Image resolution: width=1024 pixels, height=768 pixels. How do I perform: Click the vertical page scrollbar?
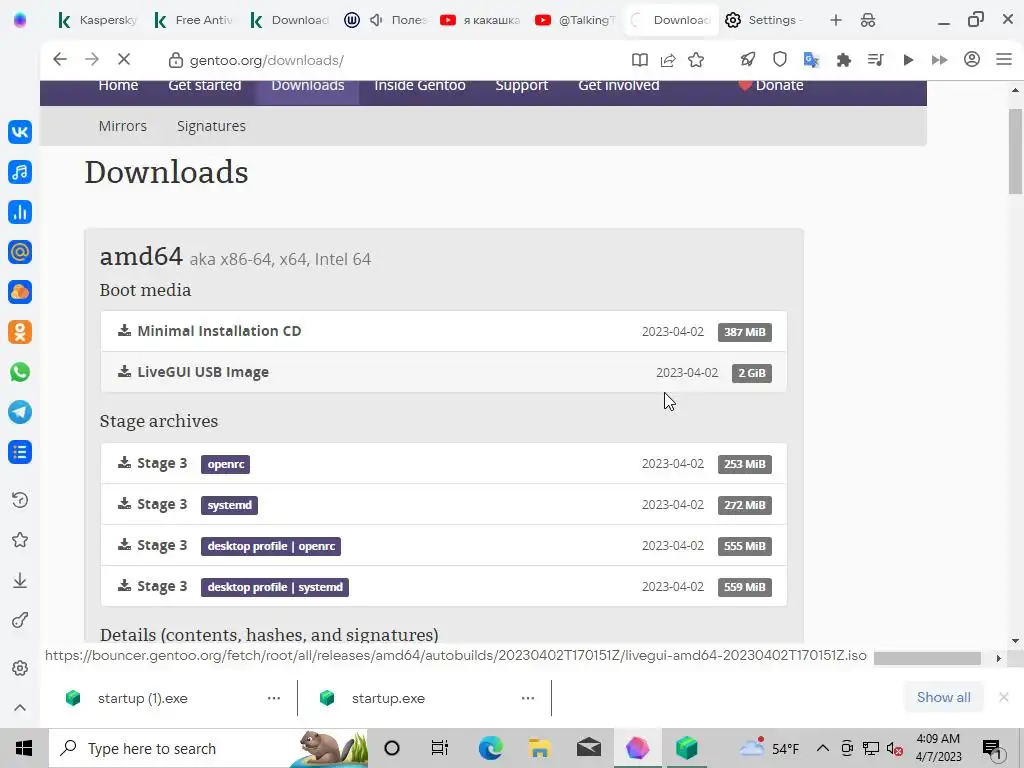click(x=1015, y=152)
